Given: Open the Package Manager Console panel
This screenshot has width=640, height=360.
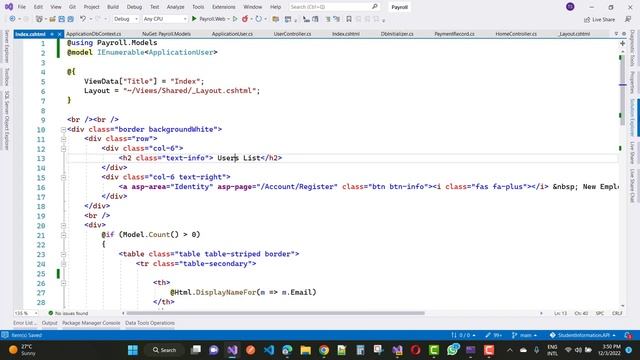Looking at the screenshot, I should click(91, 323).
